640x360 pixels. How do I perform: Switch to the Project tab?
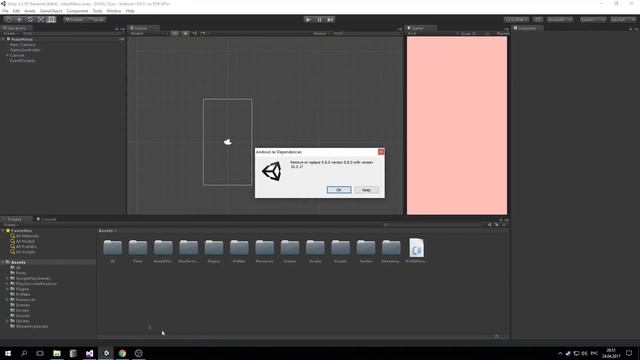pos(15,219)
